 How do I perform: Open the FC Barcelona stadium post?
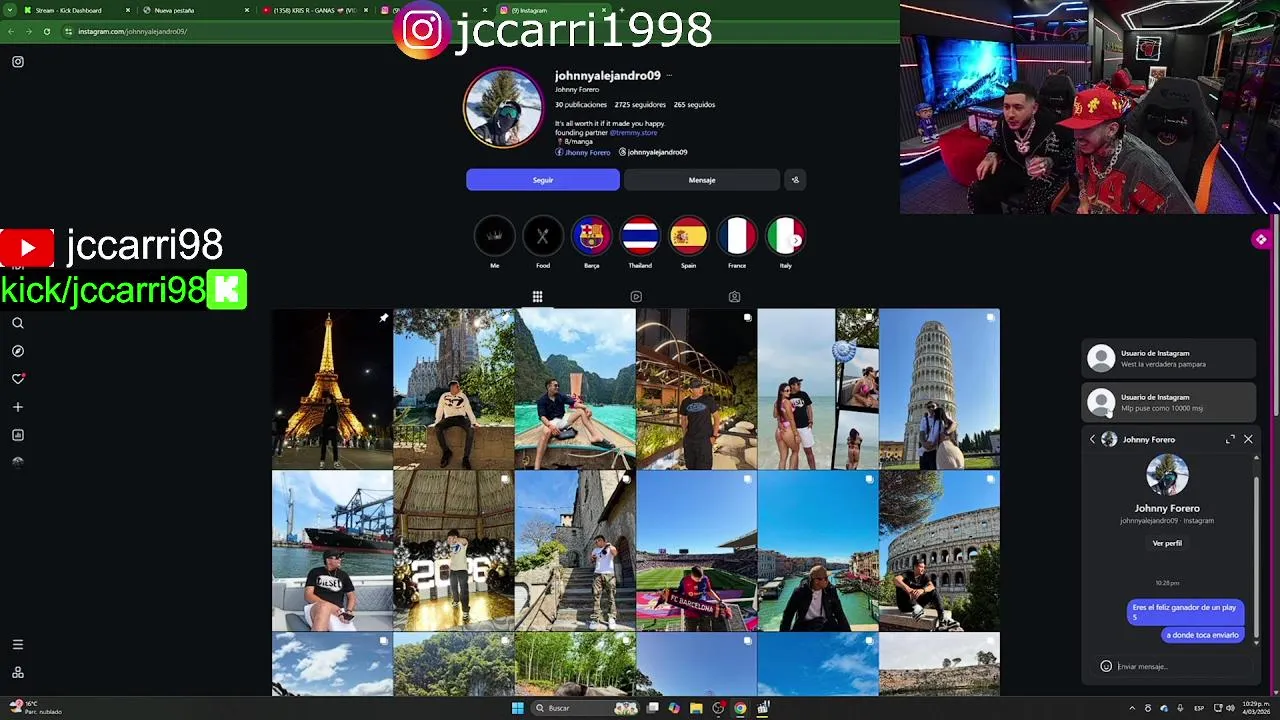pyautogui.click(x=696, y=551)
